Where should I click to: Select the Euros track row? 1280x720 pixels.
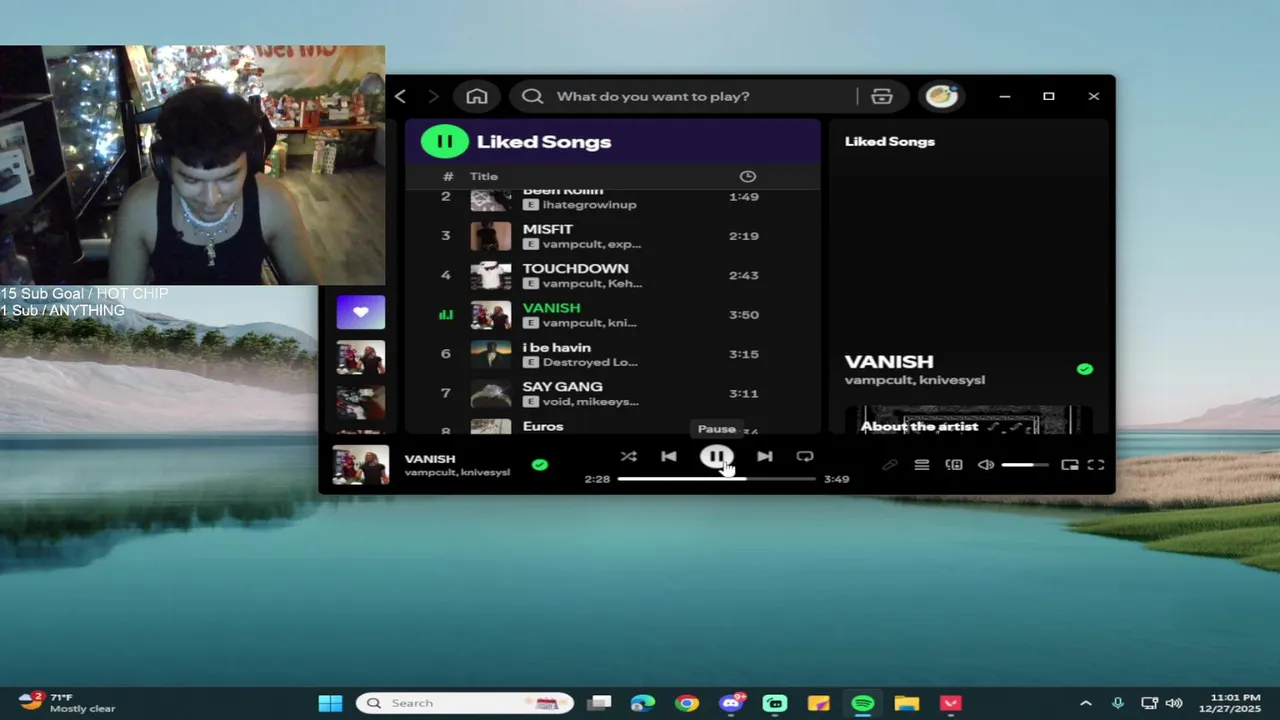click(612, 425)
